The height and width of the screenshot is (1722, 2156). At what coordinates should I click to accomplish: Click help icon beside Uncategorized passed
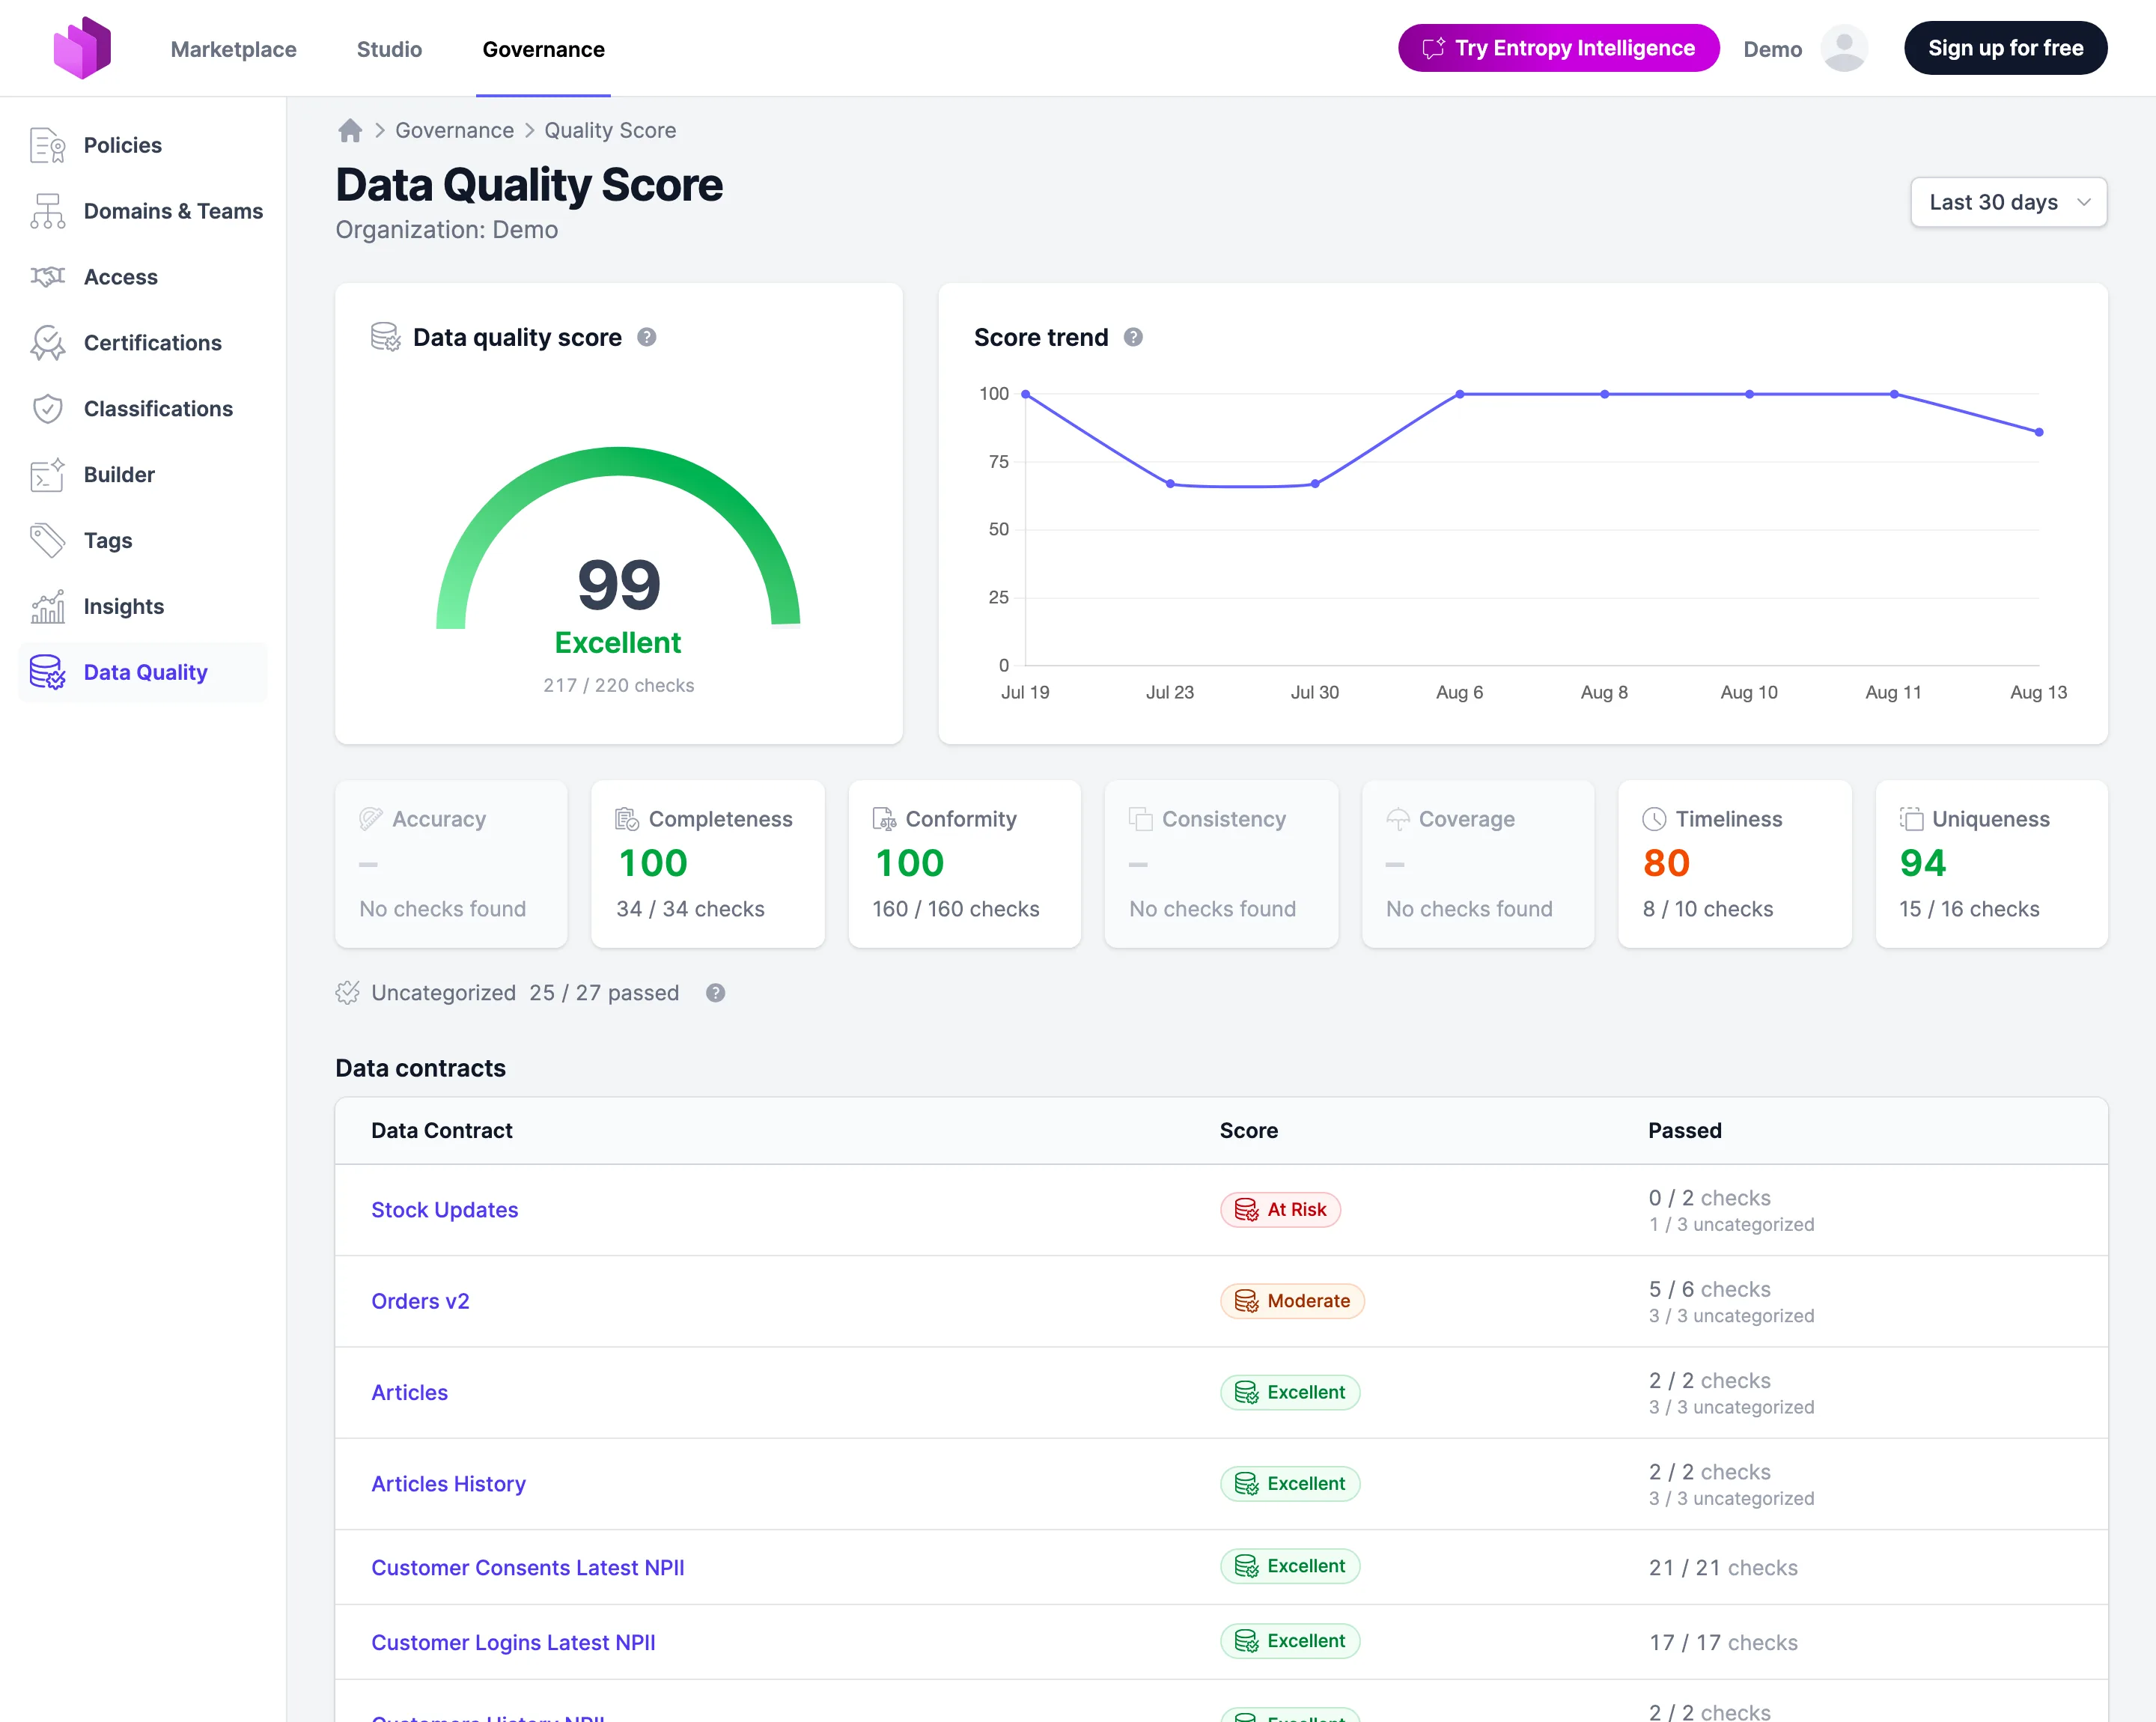coord(716,993)
